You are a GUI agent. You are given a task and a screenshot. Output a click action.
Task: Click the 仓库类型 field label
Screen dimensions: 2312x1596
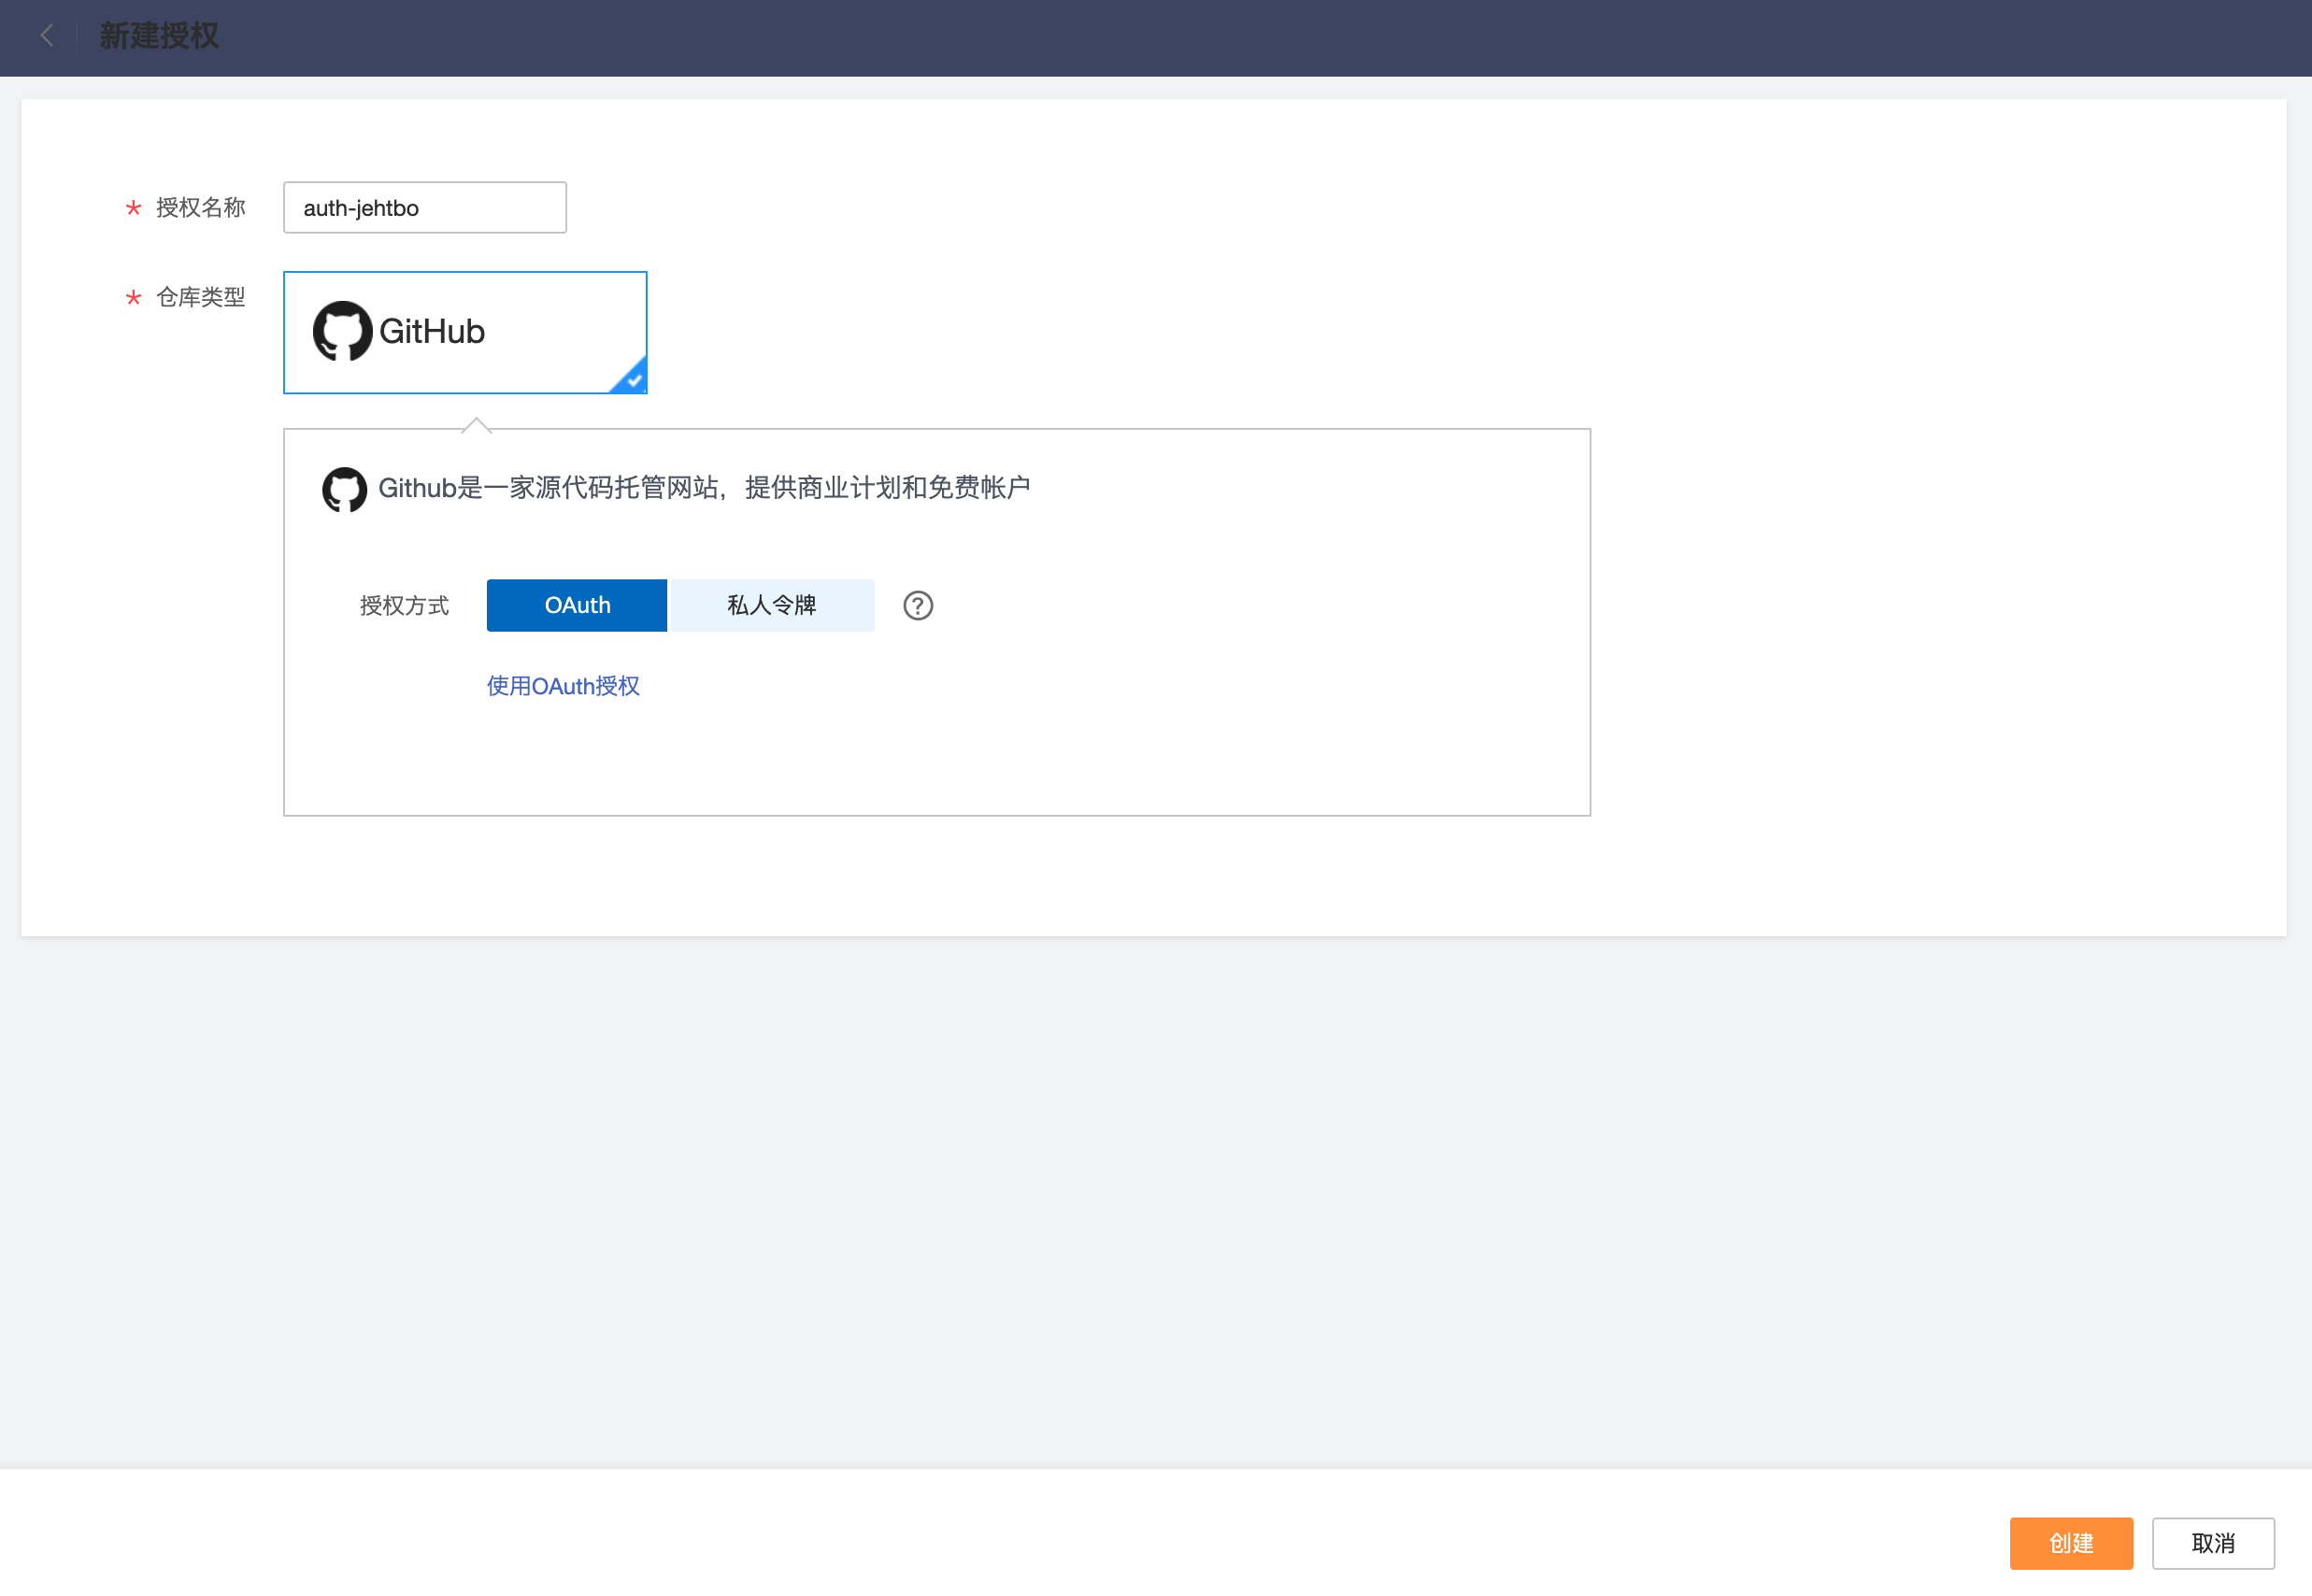point(200,298)
